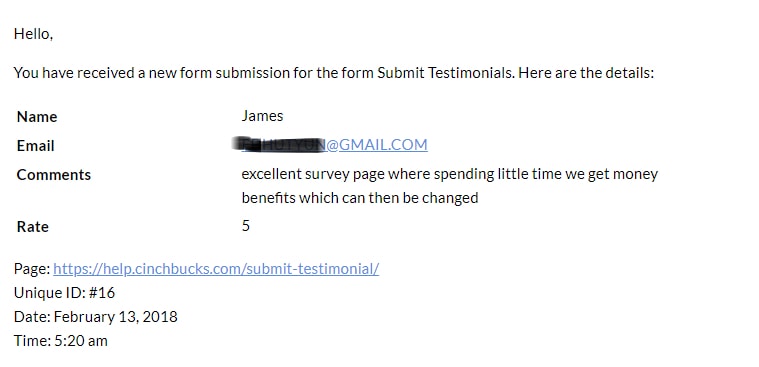Click the Time 5:20 am line
The height and width of the screenshot is (367, 759).
pyautogui.click(x=61, y=341)
